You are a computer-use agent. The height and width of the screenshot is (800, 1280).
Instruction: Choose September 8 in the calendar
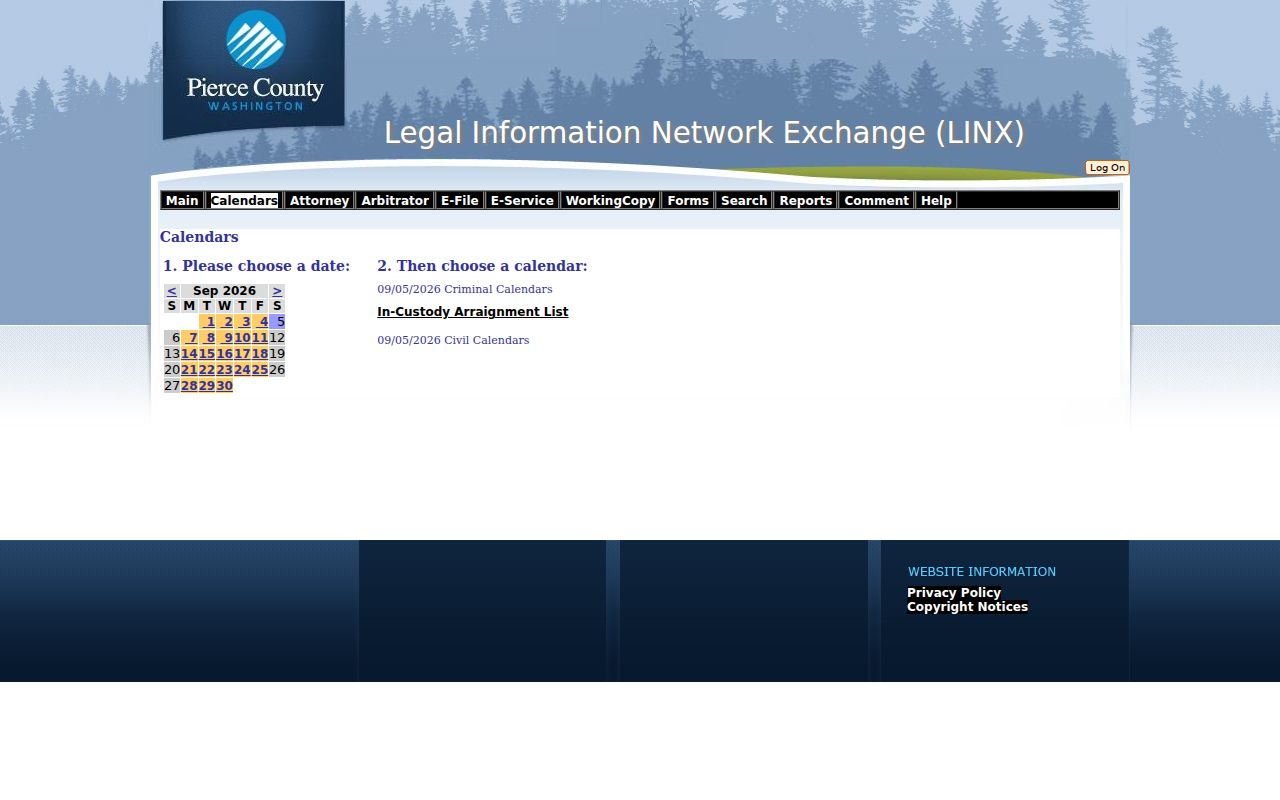207,338
